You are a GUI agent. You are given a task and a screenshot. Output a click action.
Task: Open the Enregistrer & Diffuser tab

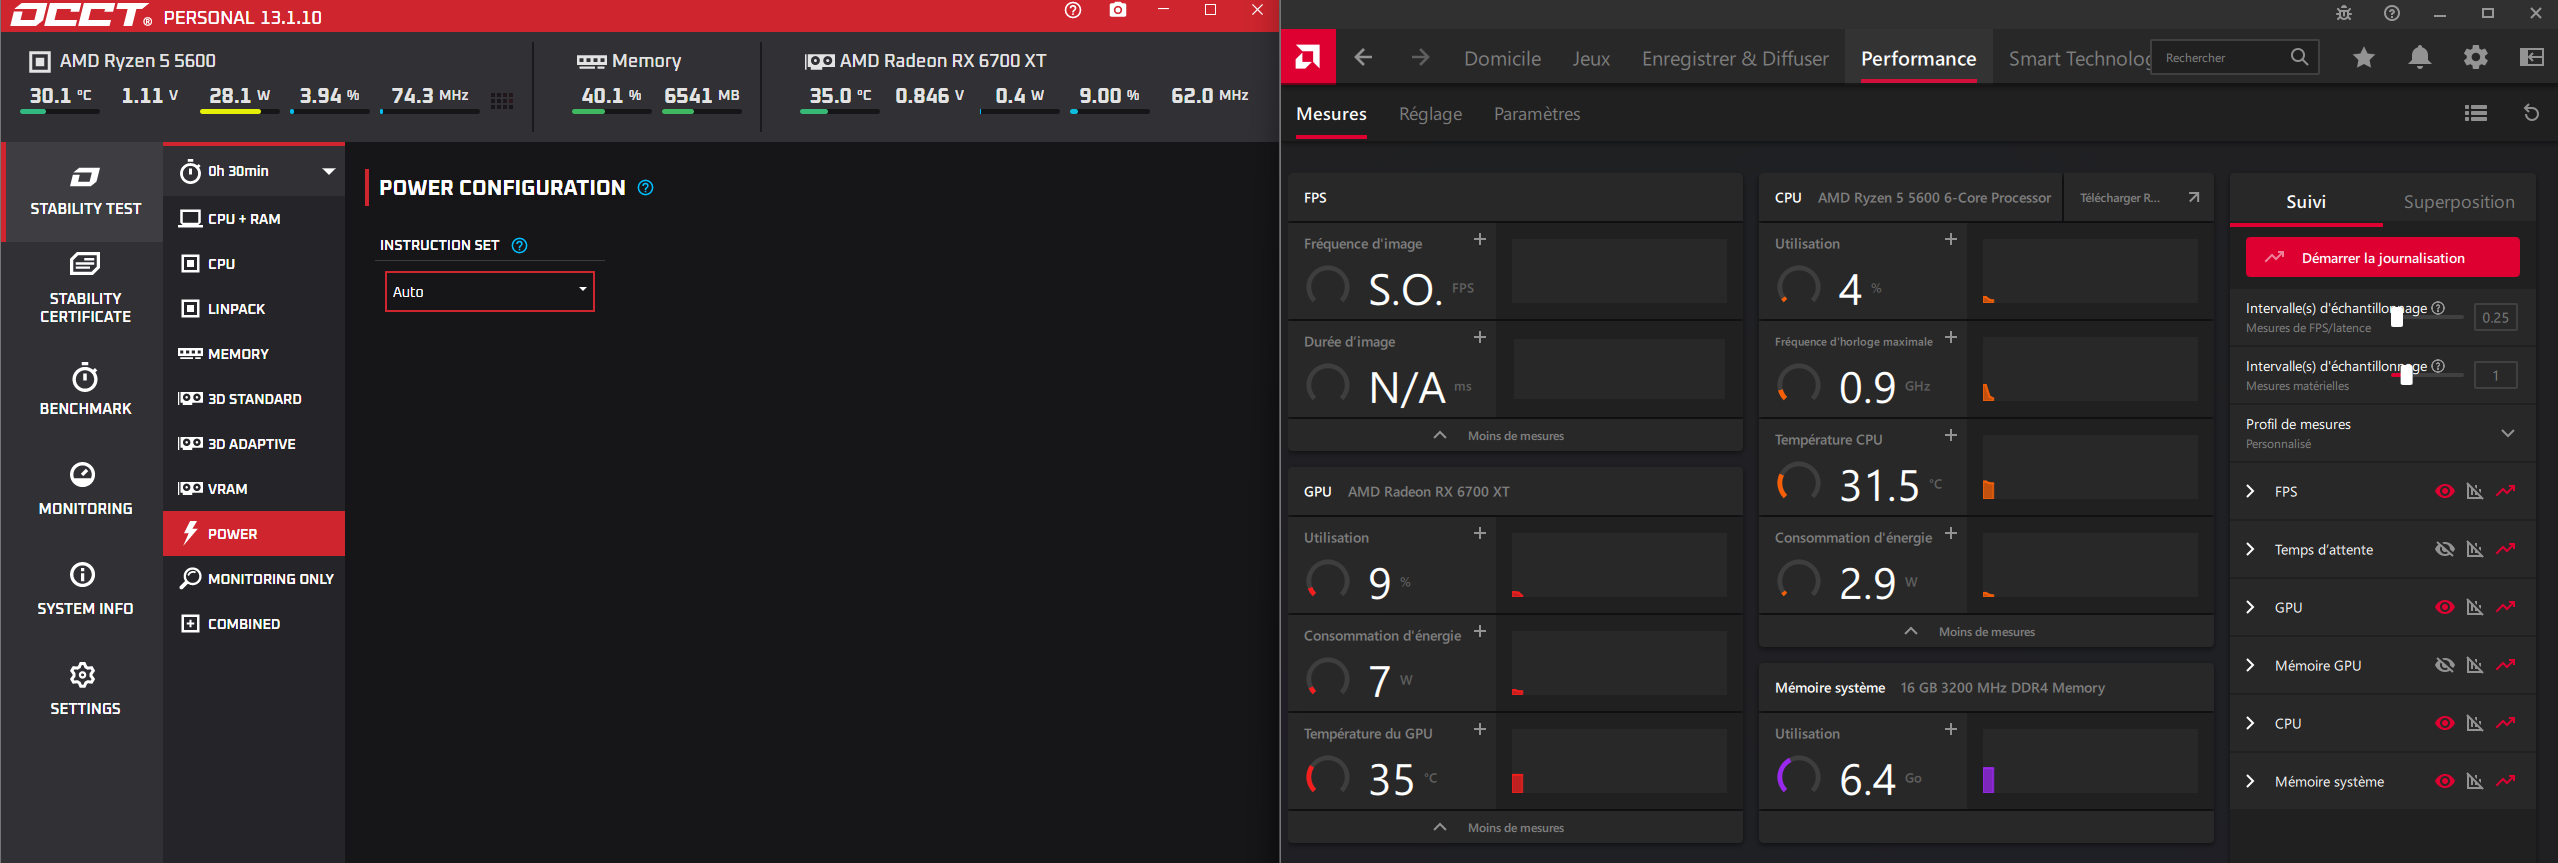pyautogui.click(x=1735, y=59)
